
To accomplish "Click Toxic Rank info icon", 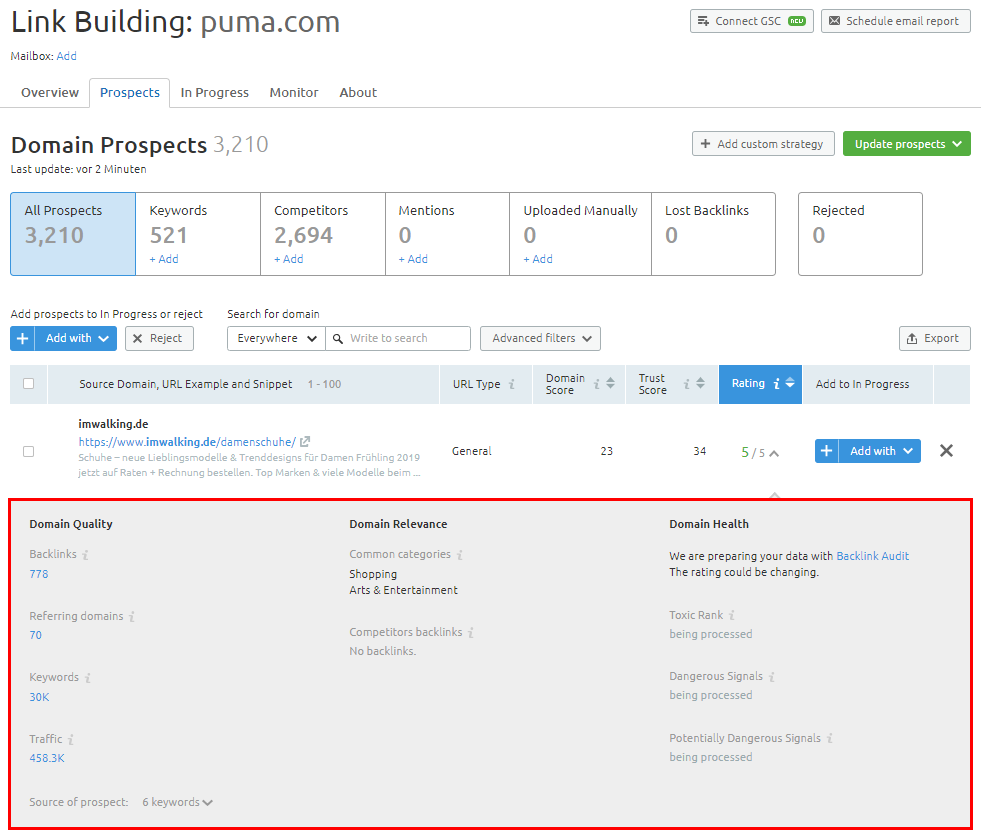I will point(731,615).
